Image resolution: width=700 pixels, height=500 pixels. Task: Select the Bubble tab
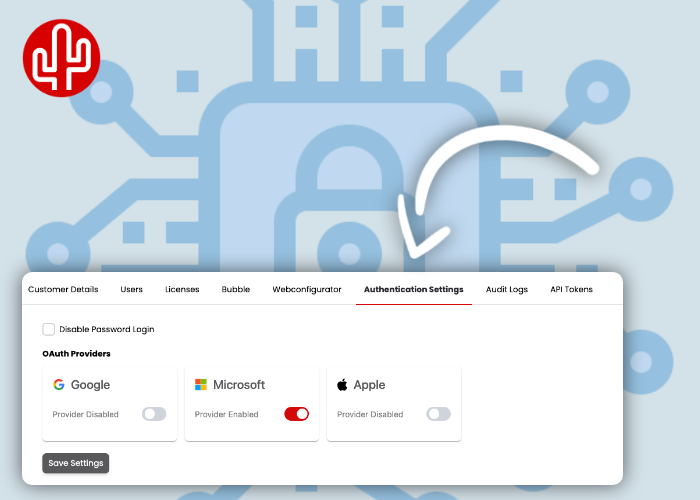pyautogui.click(x=236, y=289)
